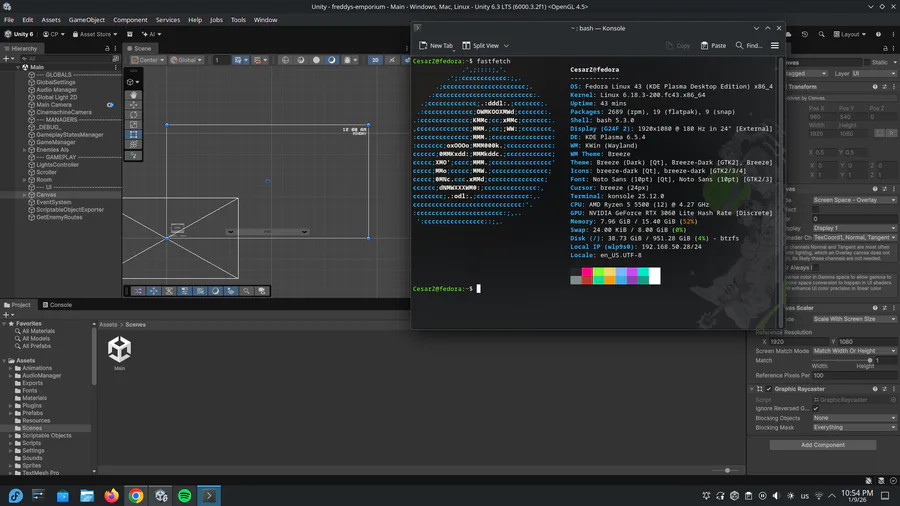Switch to the Project tab
This screenshot has width=900, height=506.
[17, 305]
